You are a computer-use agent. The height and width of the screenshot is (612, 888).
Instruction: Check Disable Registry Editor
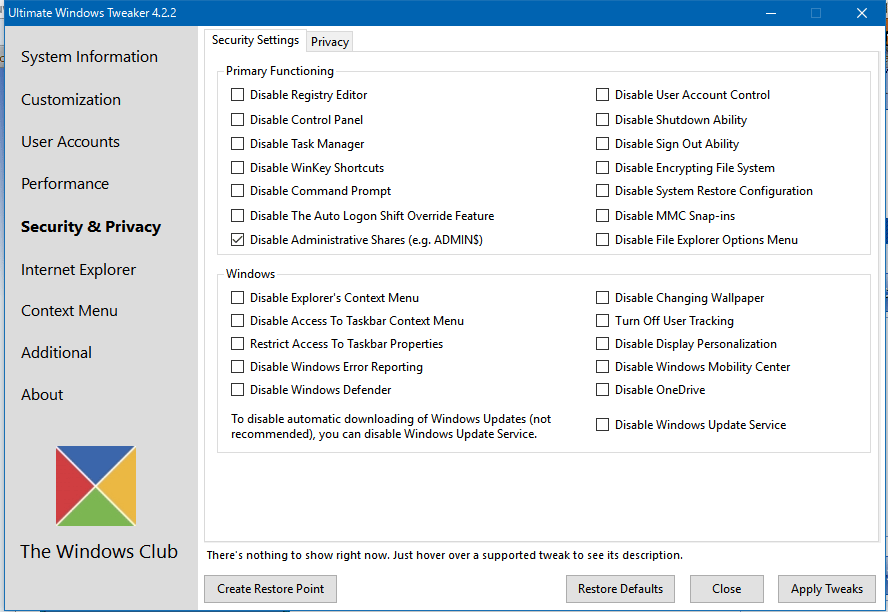pos(237,95)
